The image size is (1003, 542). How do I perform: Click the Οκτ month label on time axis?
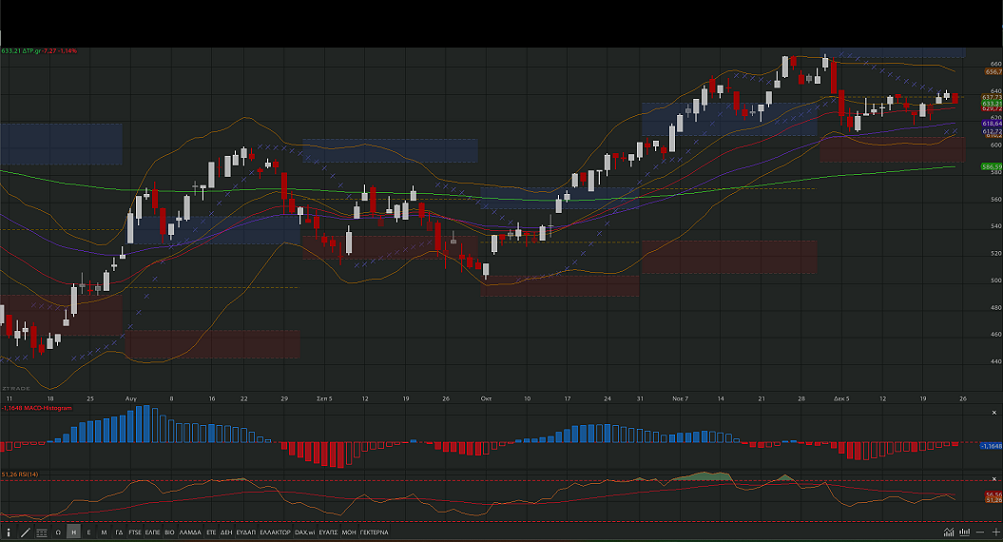coord(486,399)
